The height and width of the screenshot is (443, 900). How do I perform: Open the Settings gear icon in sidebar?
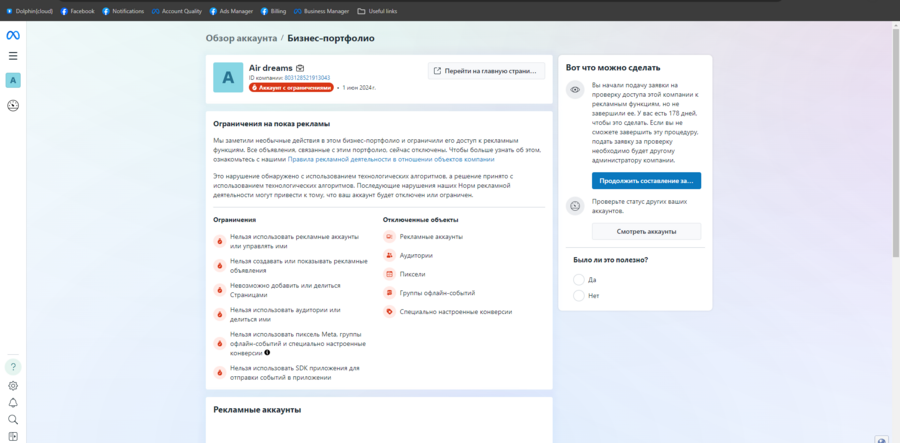tap(13, 386)
